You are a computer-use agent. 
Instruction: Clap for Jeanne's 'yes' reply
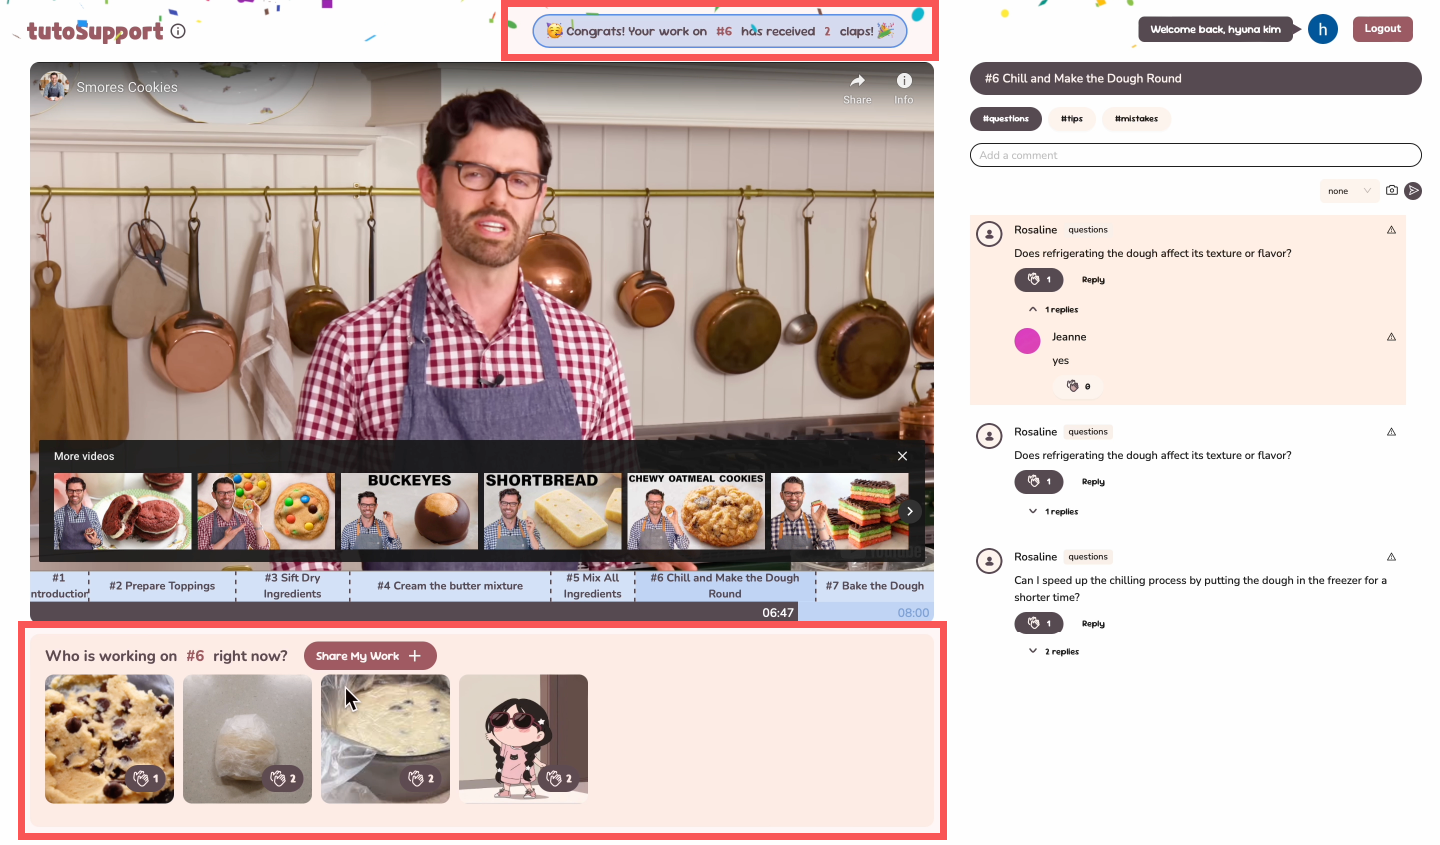point(1078,386)
